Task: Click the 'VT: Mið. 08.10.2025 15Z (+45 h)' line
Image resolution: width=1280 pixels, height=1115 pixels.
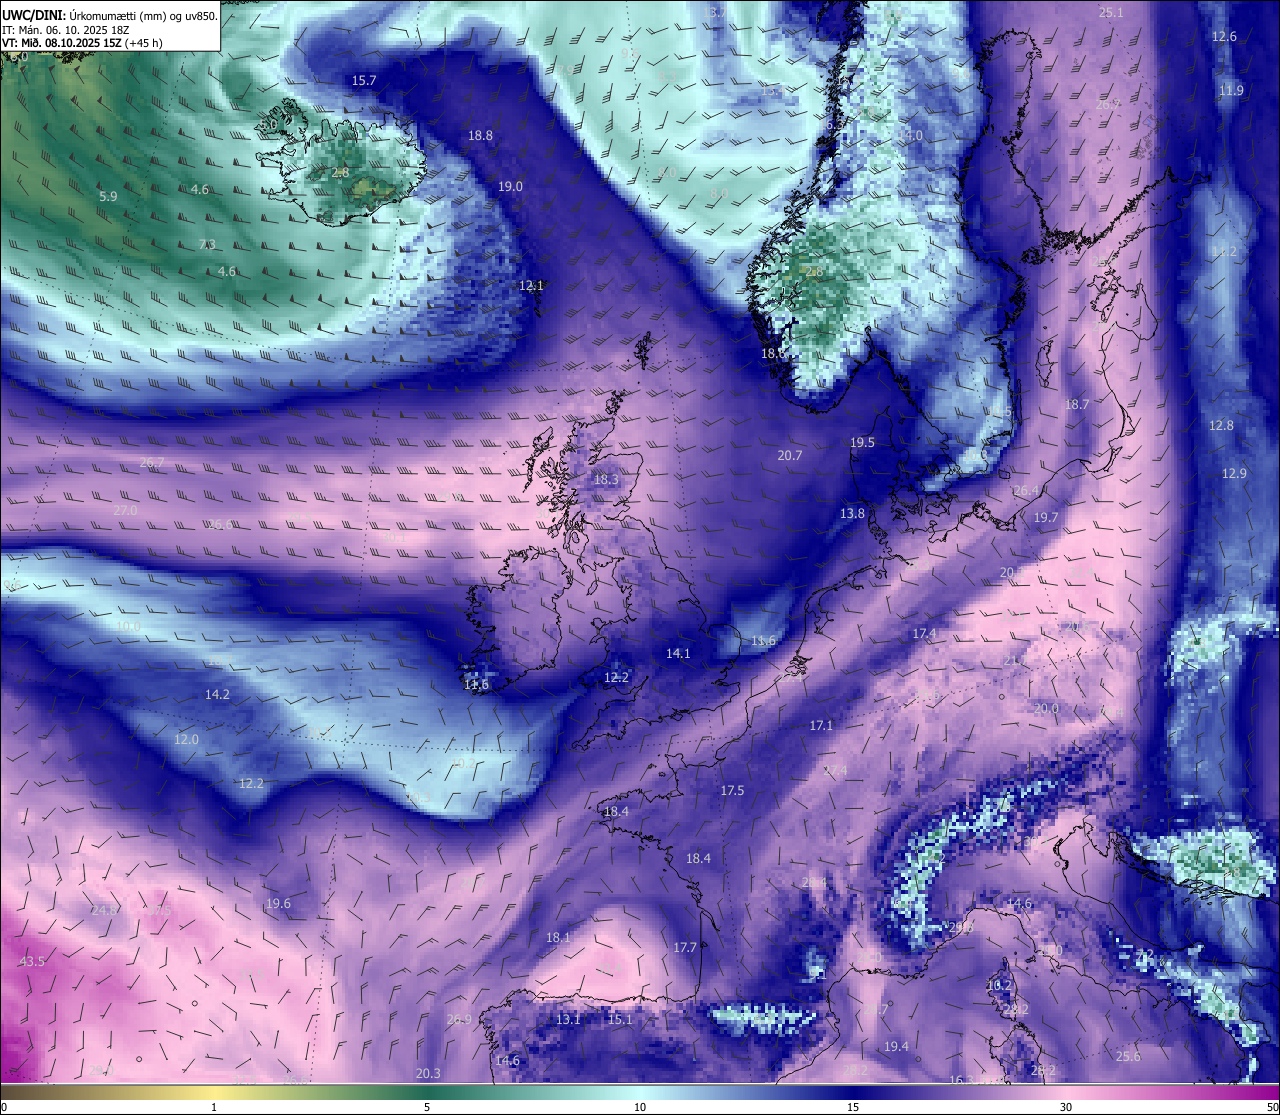Action: coord(82,43)
